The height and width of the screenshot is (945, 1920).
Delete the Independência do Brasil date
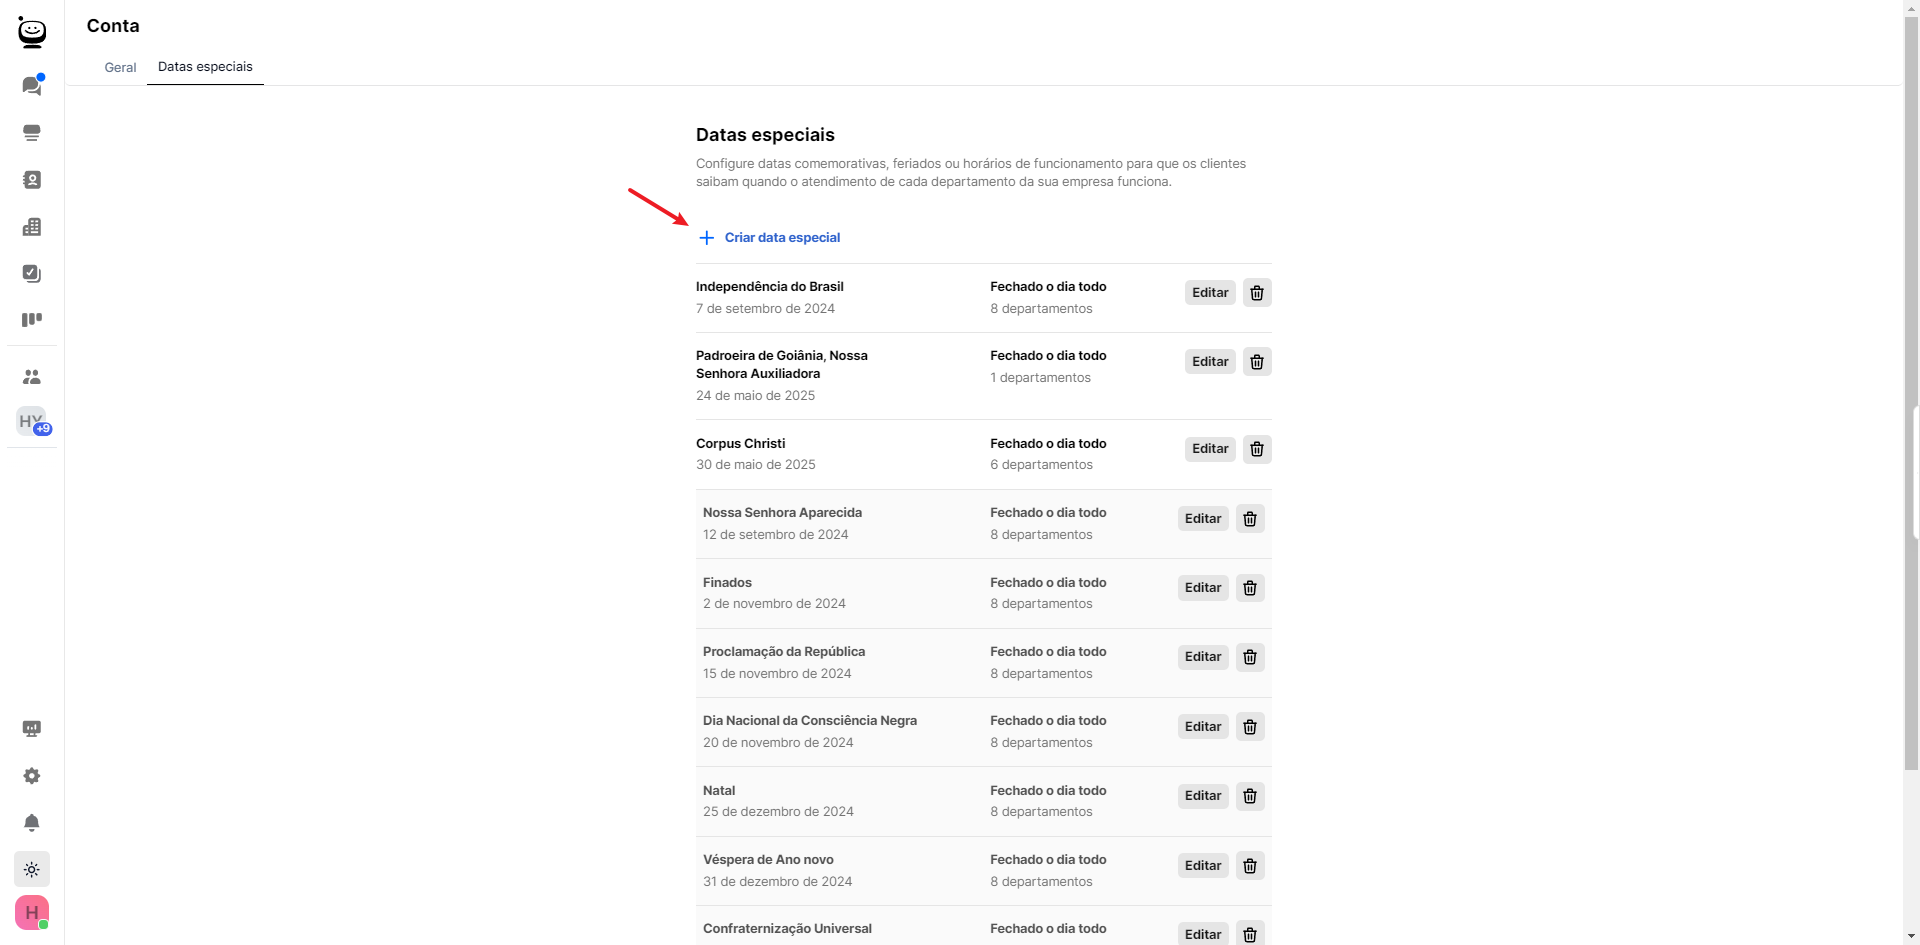tap(1257, 293)
